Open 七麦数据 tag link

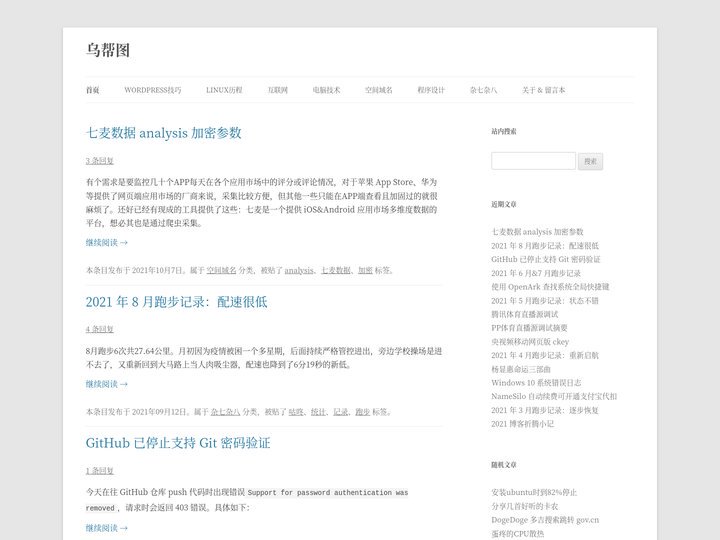click(336, 270)
